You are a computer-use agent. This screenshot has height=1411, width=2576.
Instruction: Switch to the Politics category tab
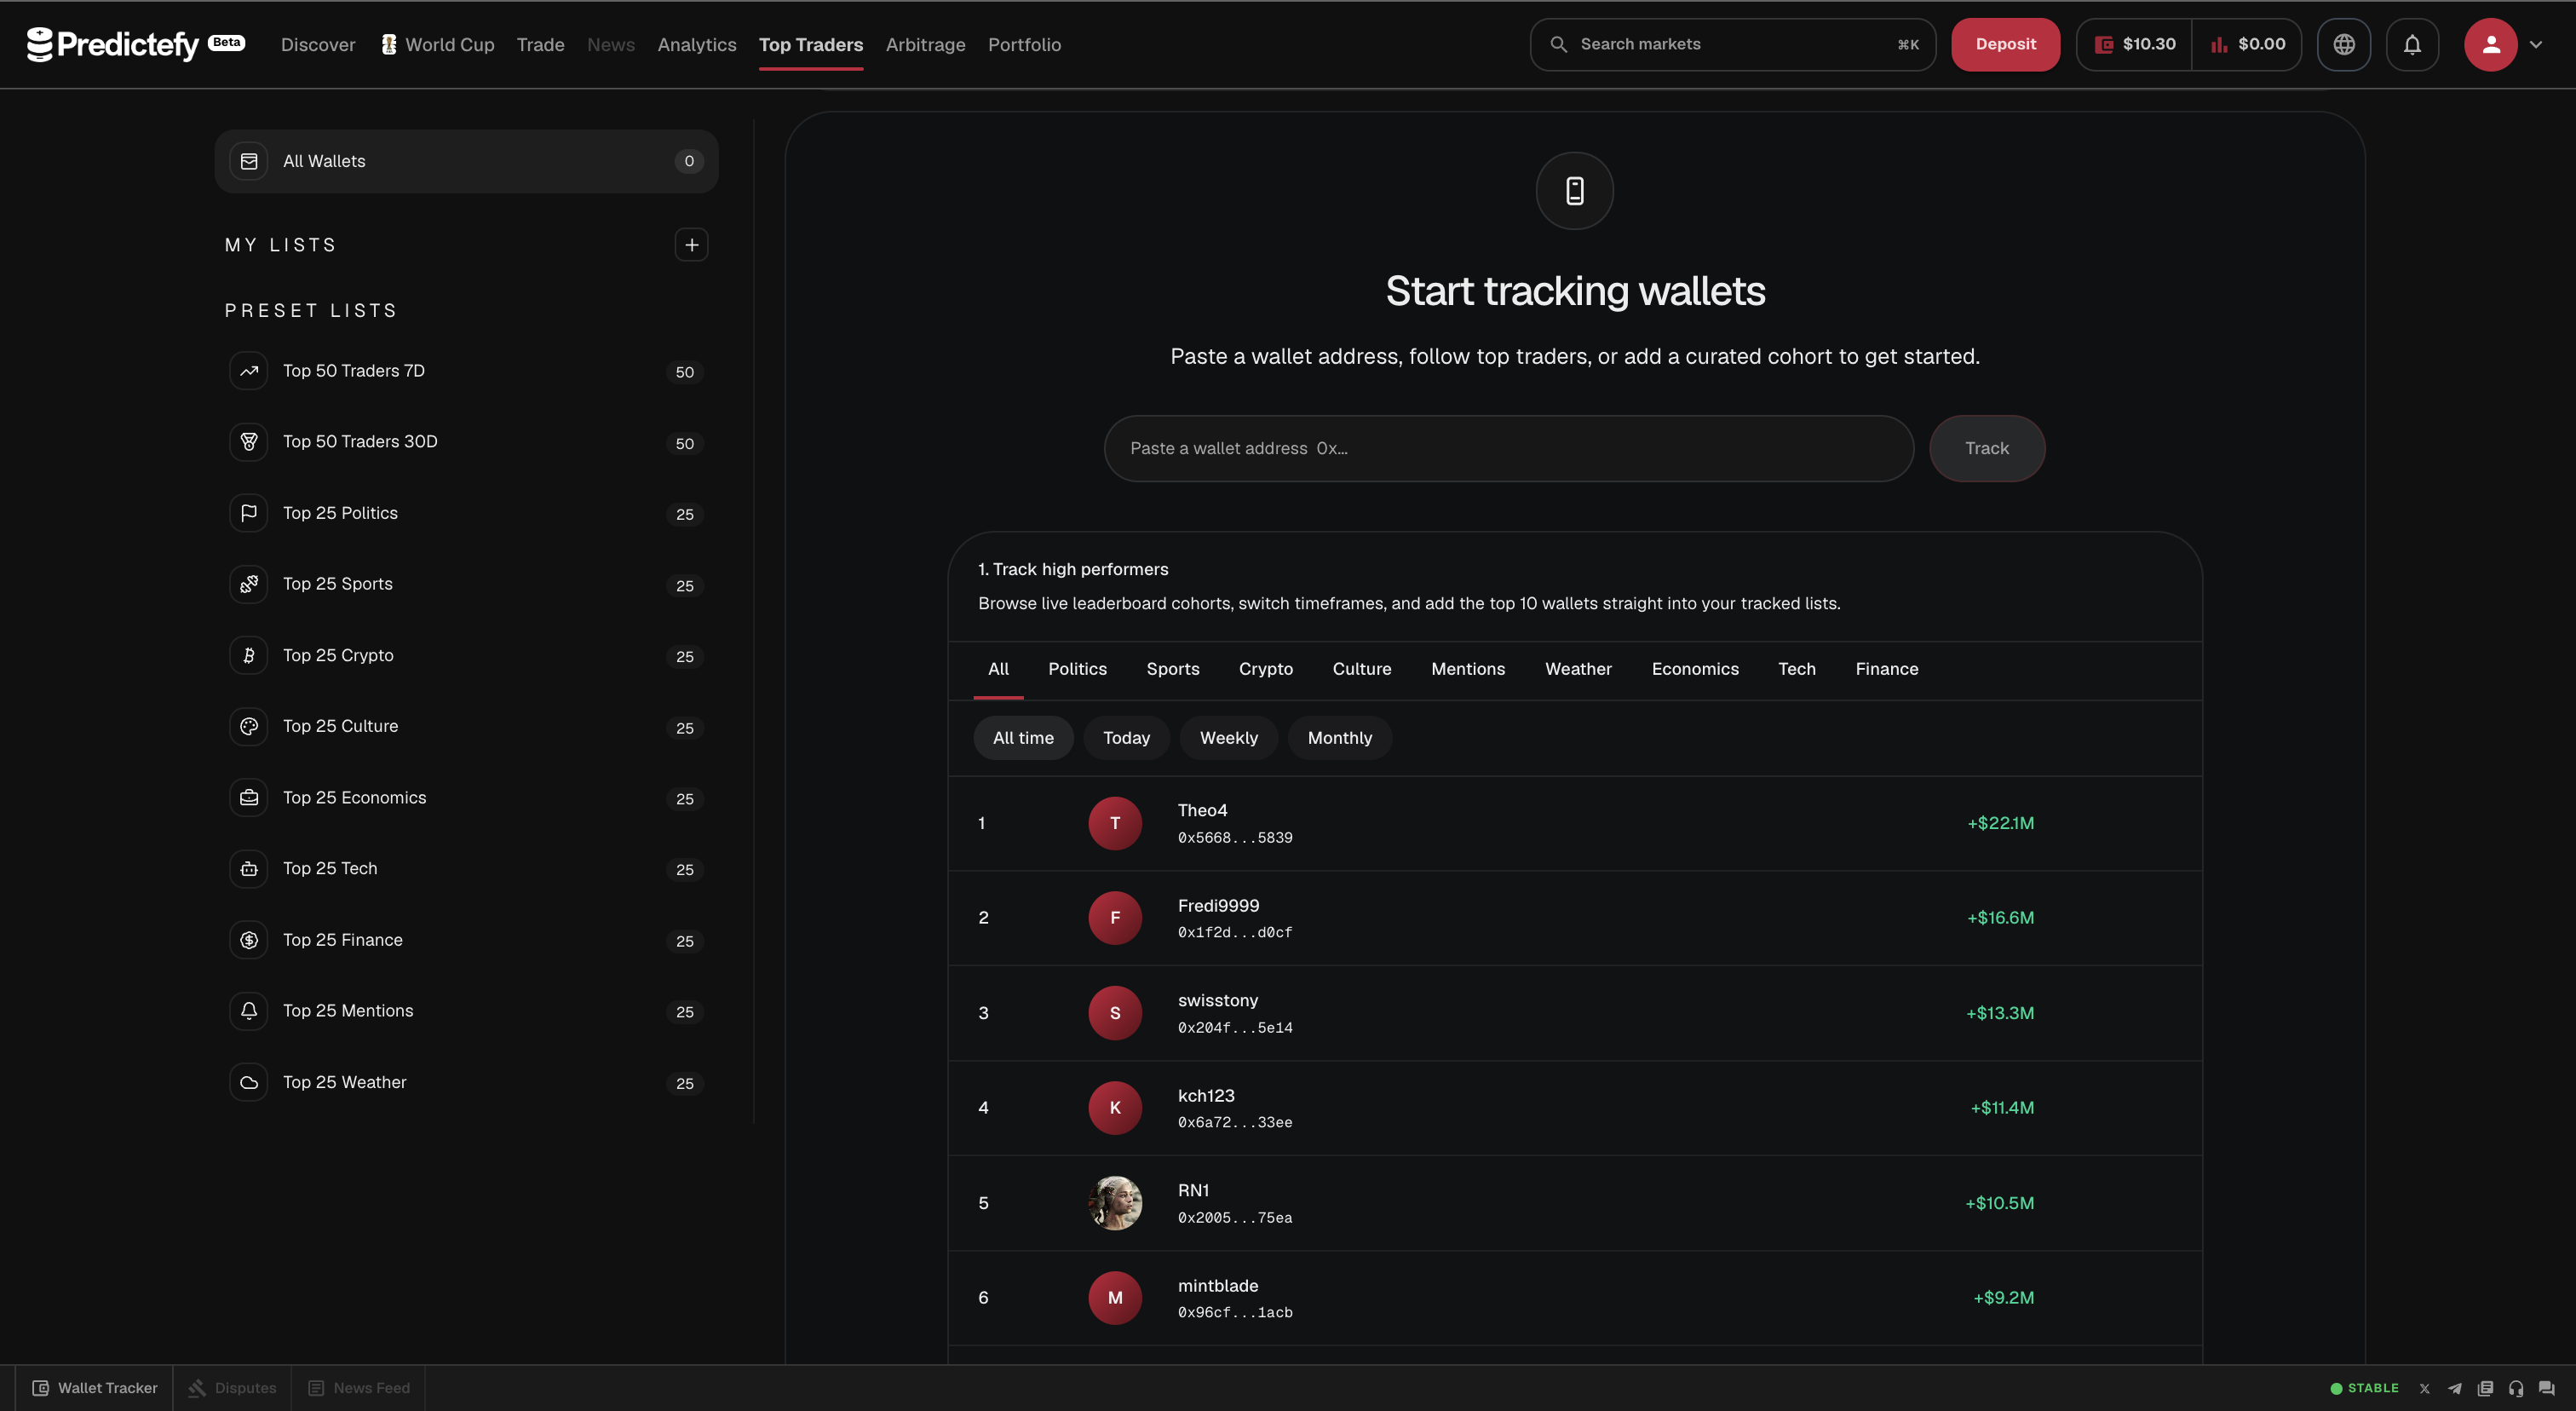pyautogui.click(x=1077, y=669)
